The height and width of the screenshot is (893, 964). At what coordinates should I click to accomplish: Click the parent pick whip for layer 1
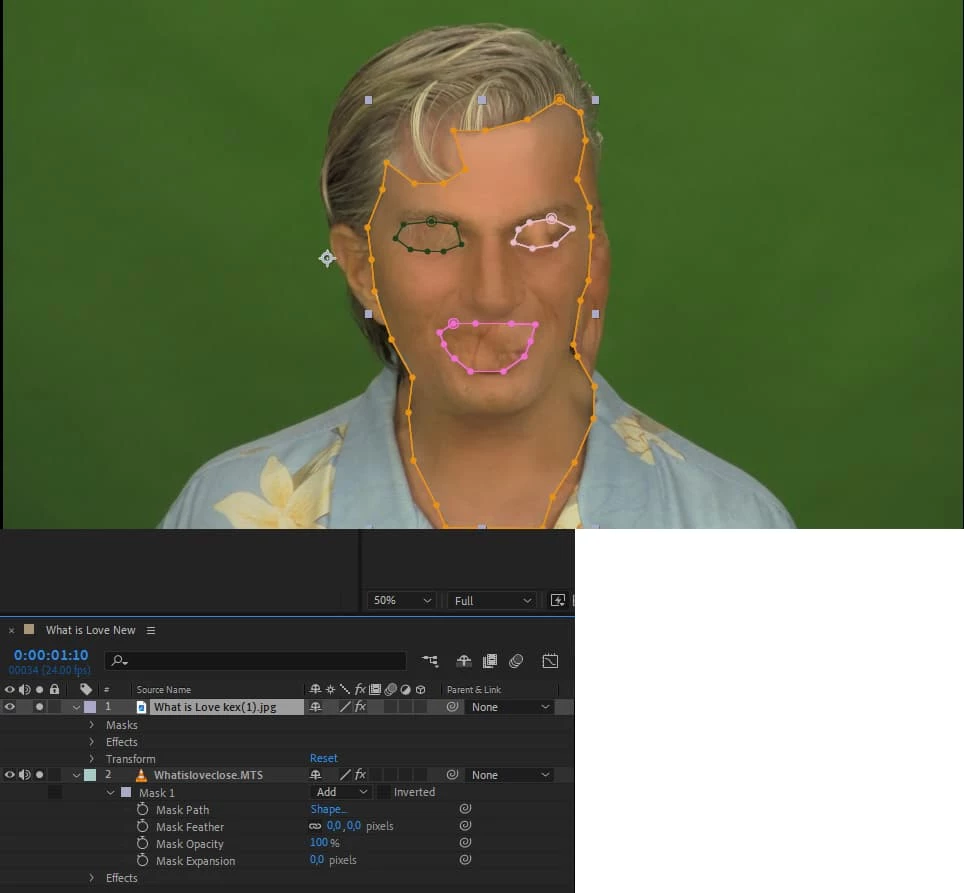452,707
